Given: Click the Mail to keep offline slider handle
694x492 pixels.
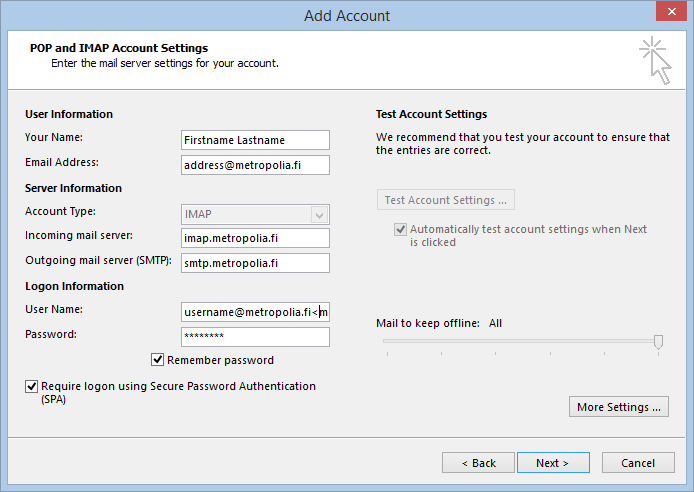Looking at the screenshot, I should [x=659, y=342].
